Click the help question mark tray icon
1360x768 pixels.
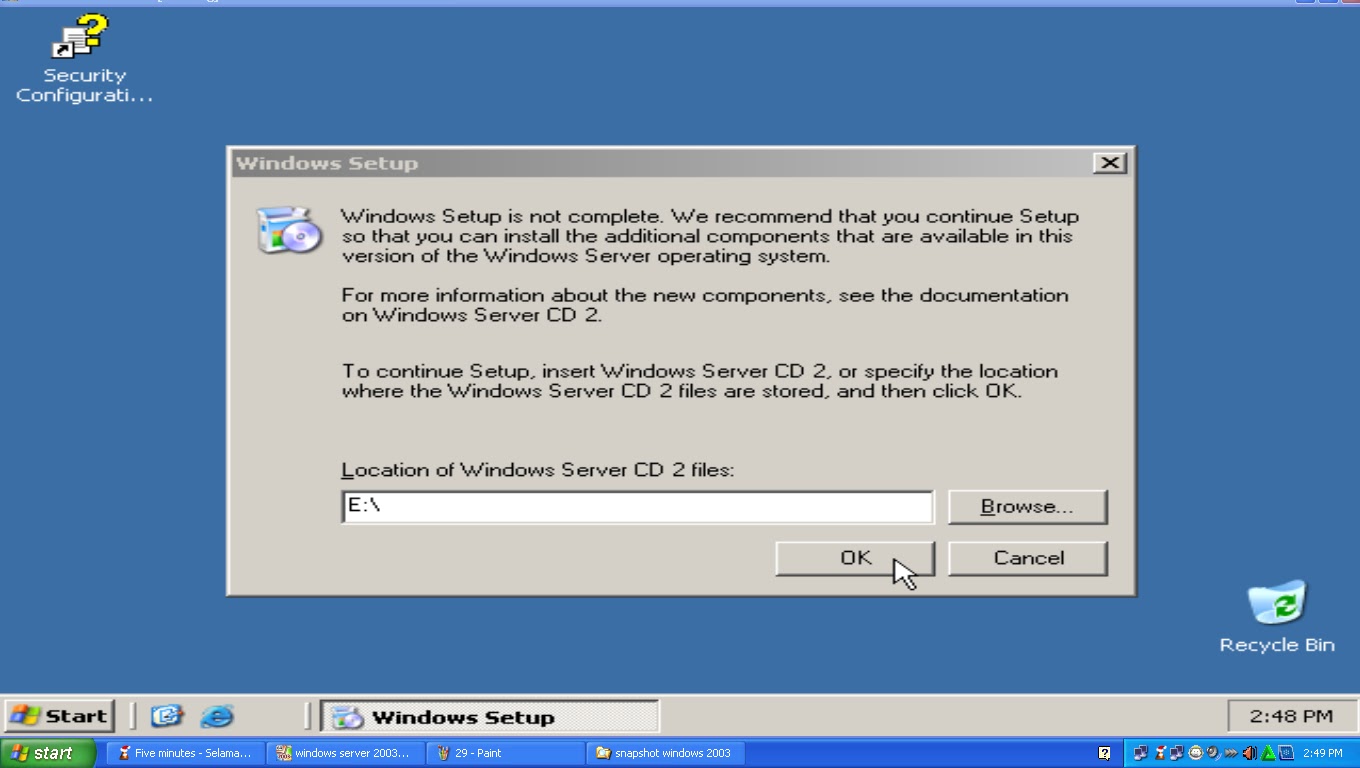click(x=1104, y=753)
